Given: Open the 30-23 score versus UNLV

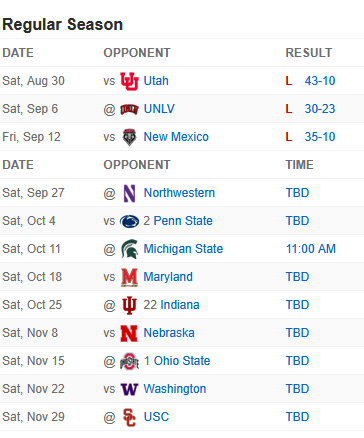Looking at the screenshot, I should 320,109.
